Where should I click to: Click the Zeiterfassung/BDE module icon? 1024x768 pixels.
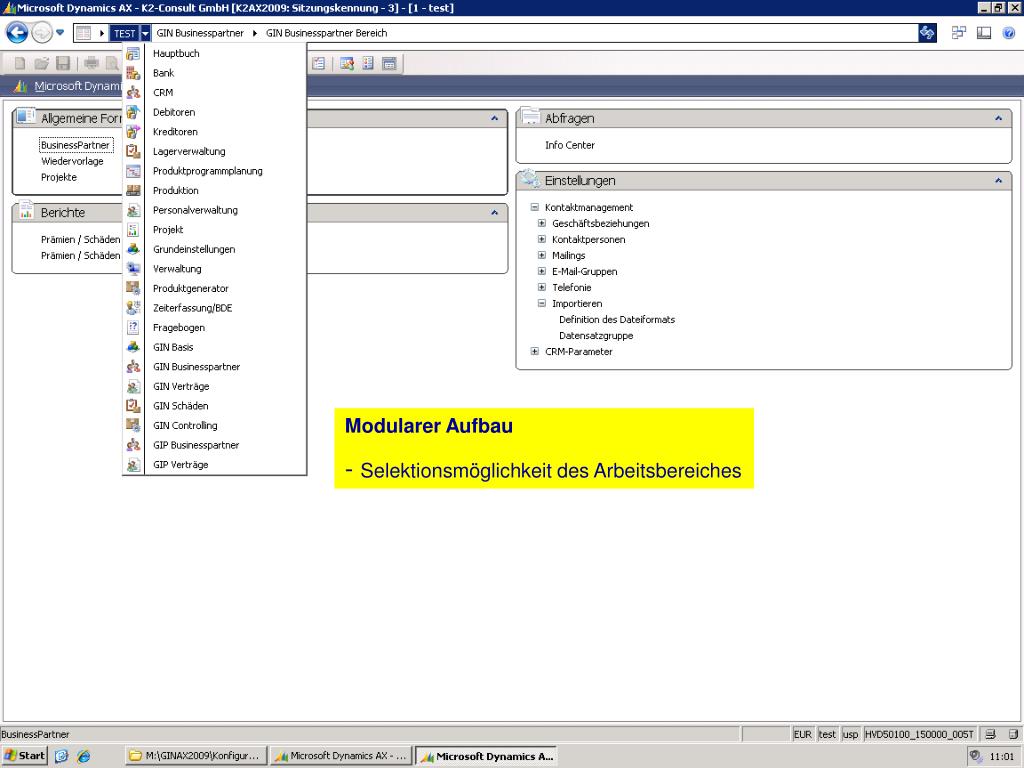tap(133, 308)
